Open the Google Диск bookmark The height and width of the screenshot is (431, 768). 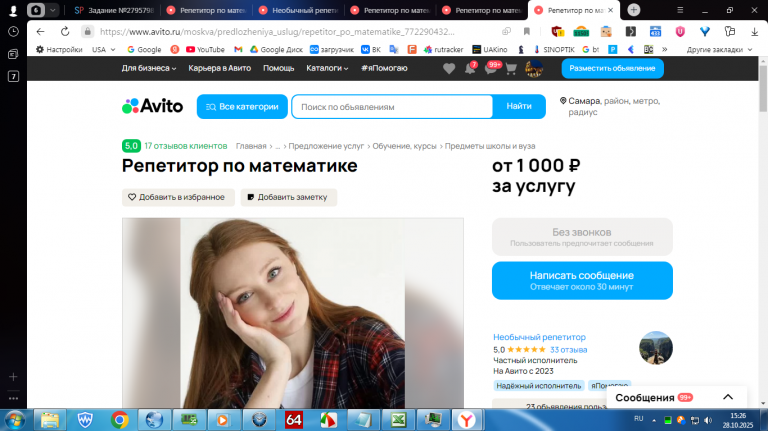pos(276,49)
